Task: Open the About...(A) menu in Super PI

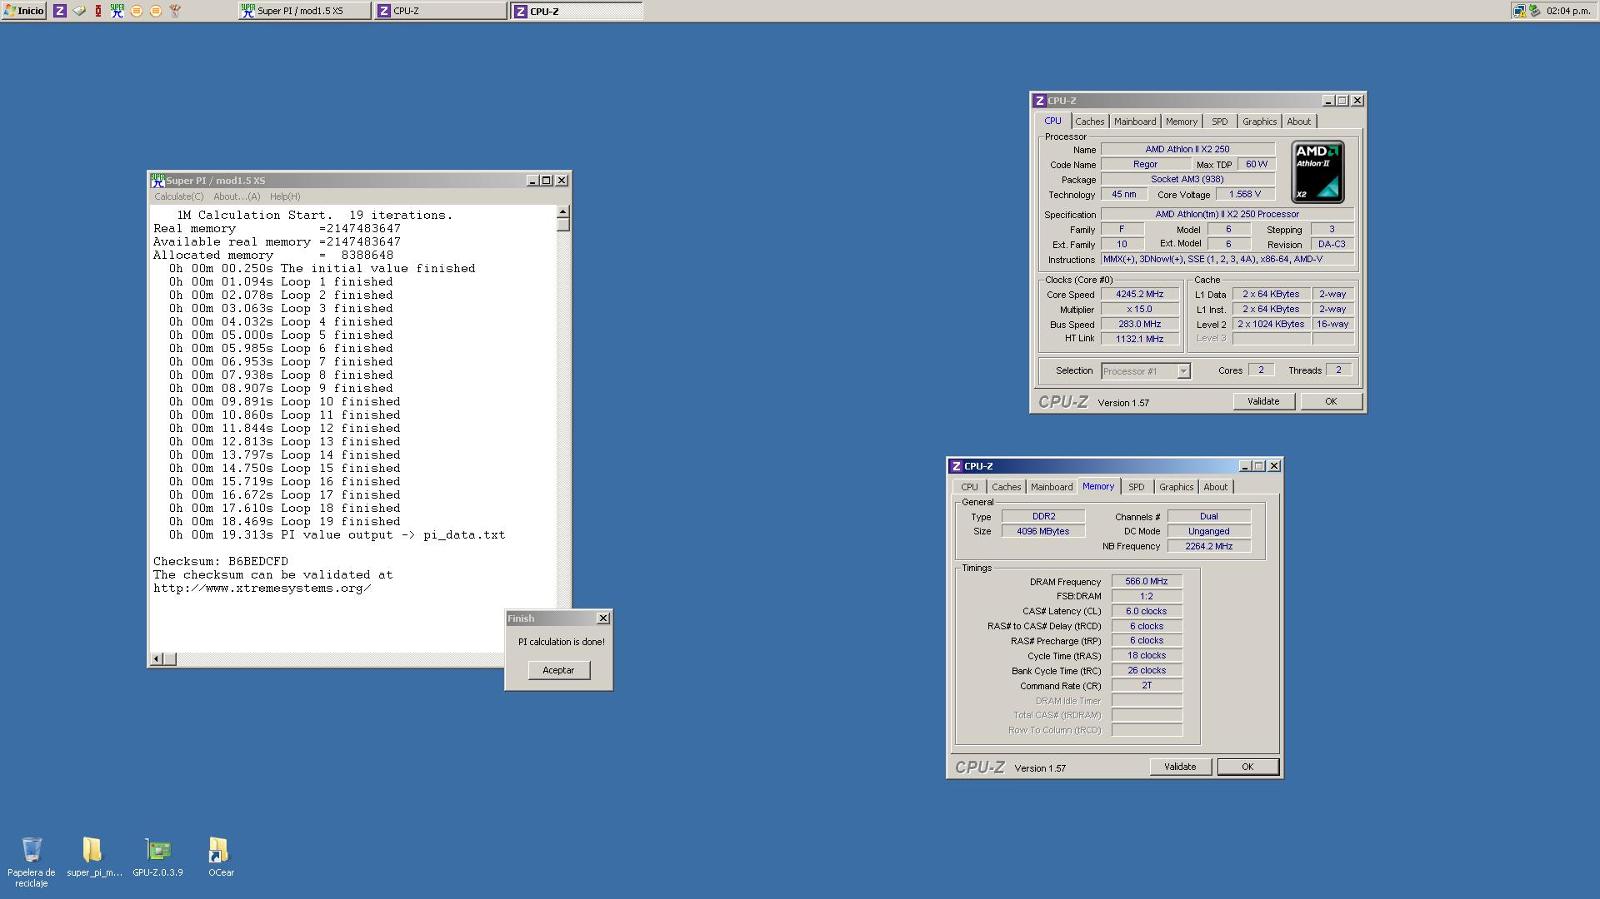Action: (x=237, y=197)
